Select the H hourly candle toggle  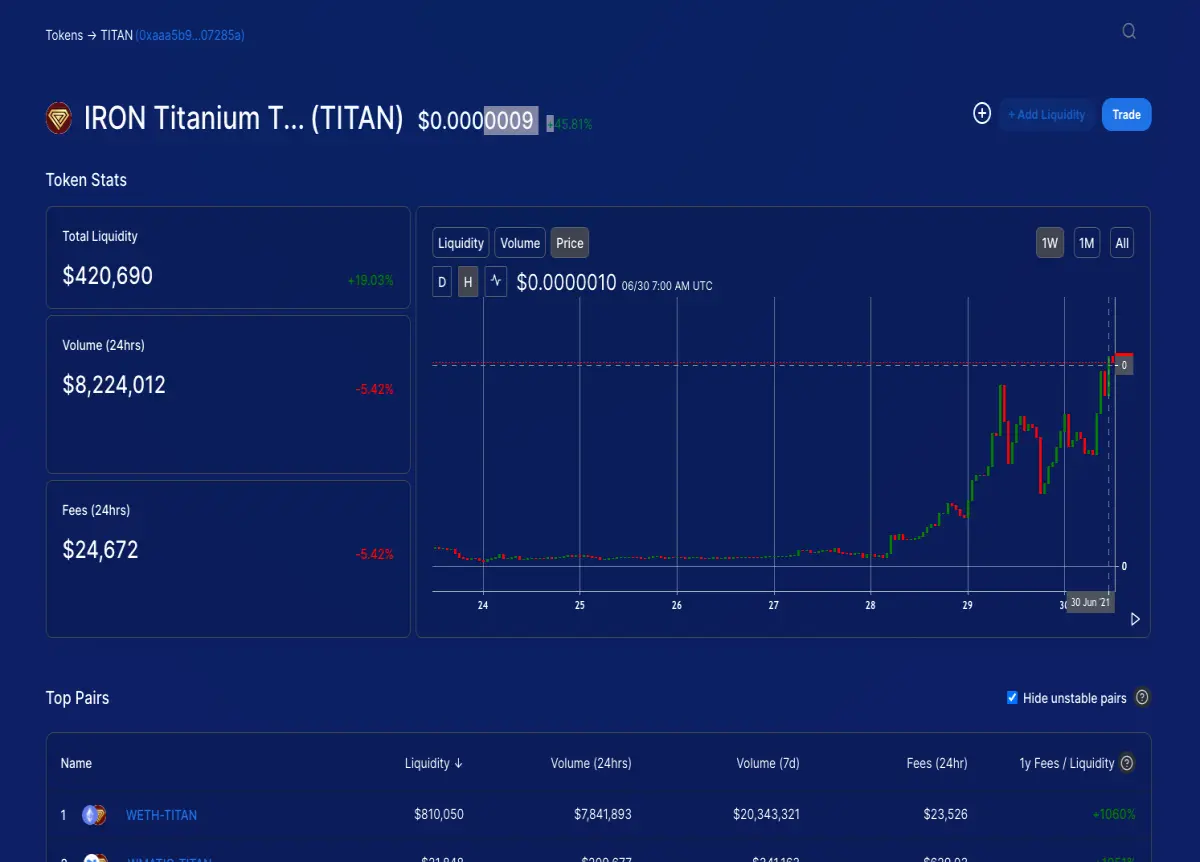coord(468,282)
